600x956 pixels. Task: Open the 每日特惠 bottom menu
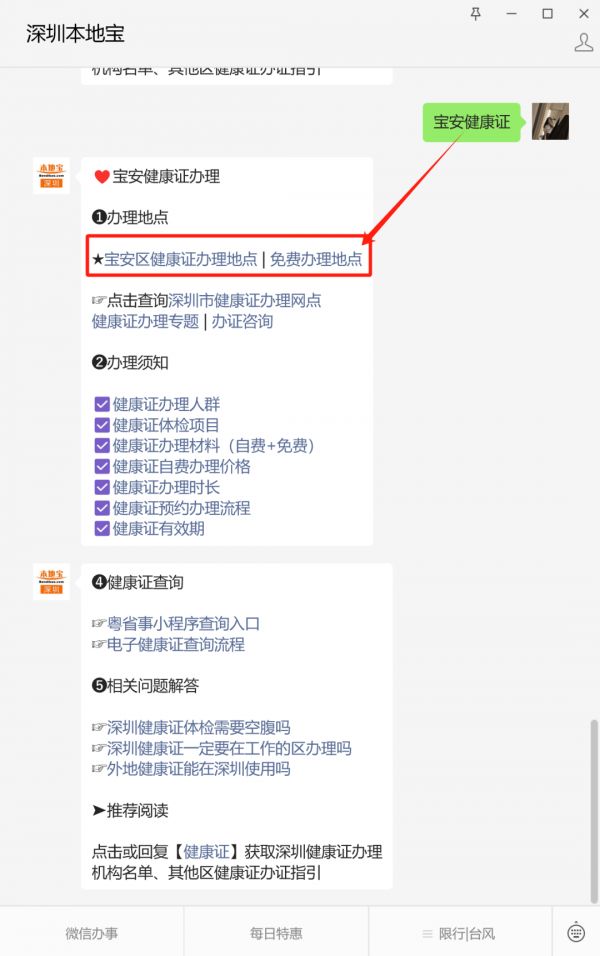pos(276,933)
